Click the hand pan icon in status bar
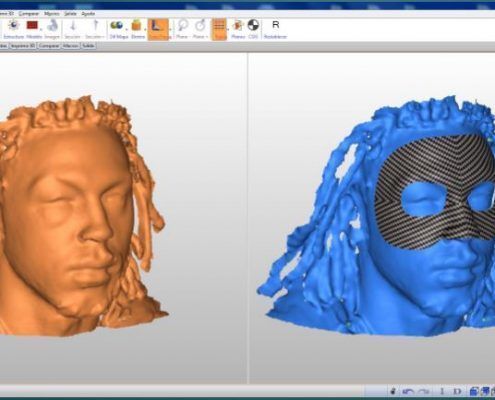 coord(394,391)
